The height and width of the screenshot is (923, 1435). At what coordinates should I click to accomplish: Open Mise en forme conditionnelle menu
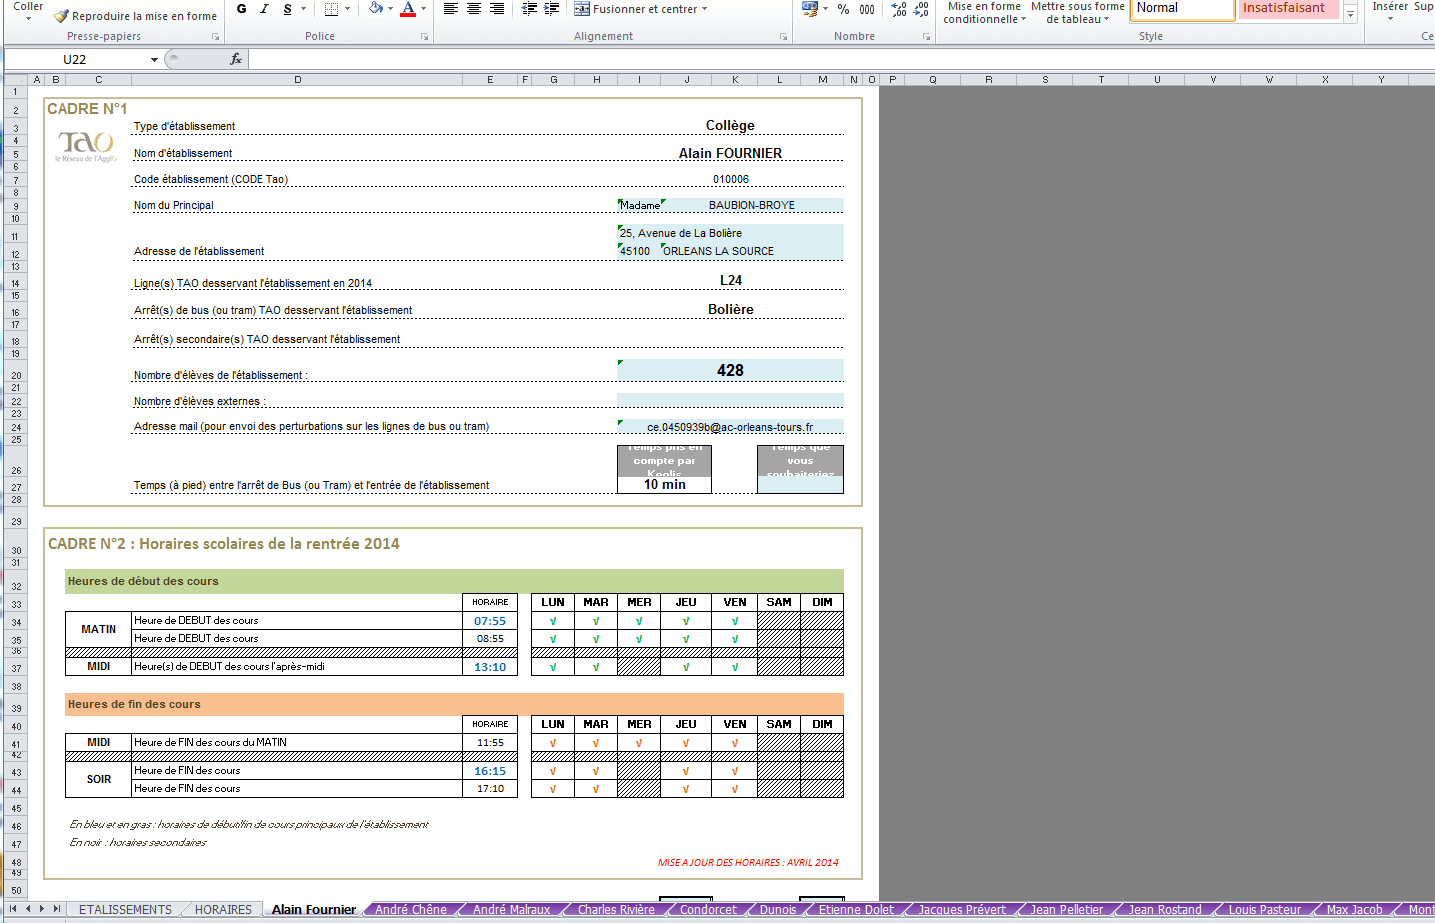pos(984,13)
